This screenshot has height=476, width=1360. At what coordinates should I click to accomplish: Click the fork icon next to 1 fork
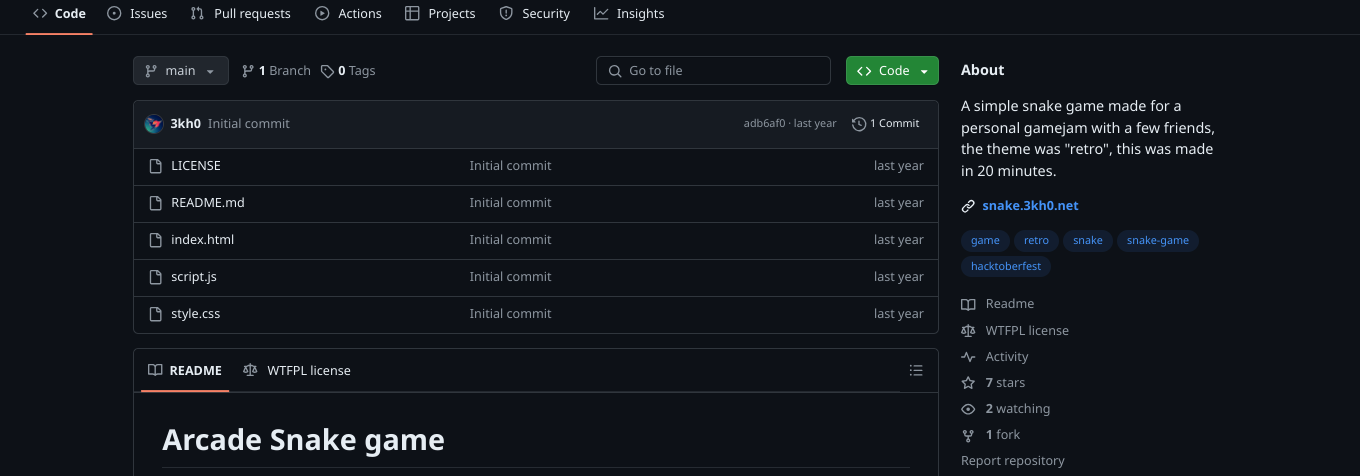(x=968, y=435)
